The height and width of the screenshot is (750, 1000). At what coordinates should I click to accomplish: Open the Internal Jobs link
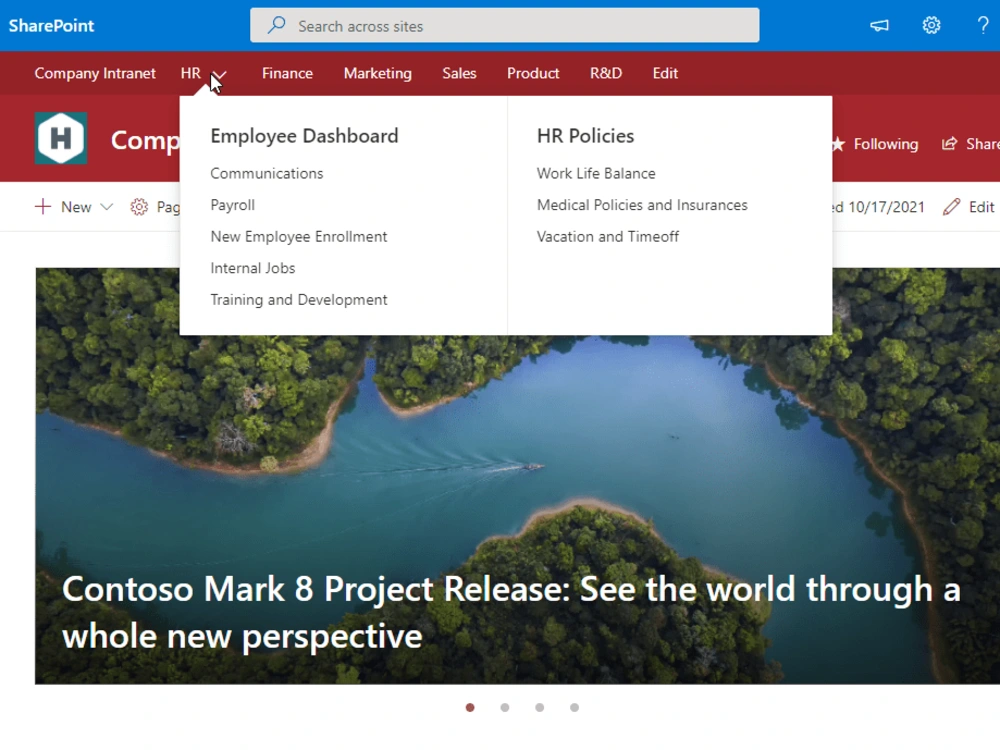click(x=253, y=268)
